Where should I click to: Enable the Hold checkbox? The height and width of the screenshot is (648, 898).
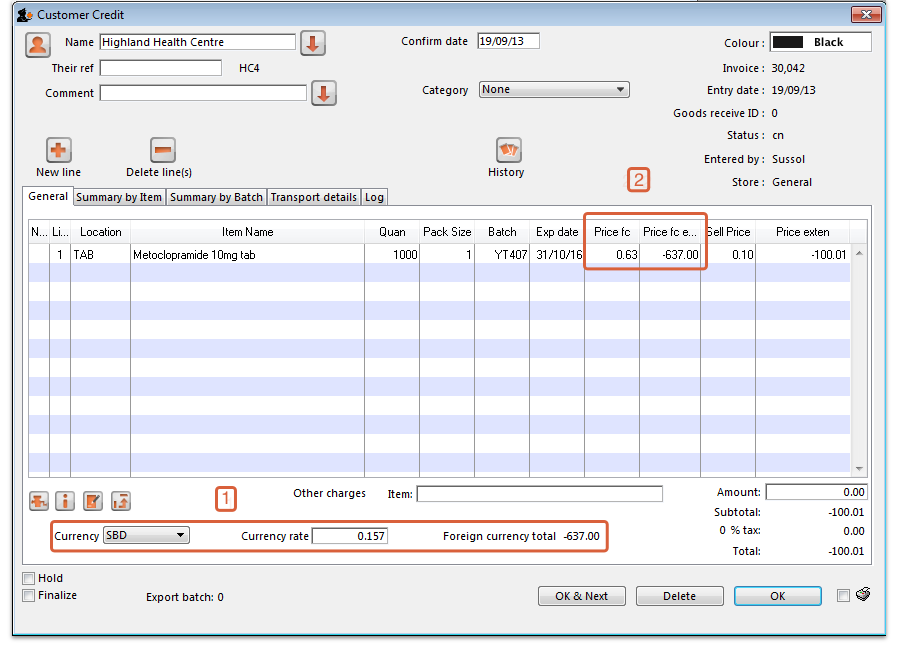(29, 579)
